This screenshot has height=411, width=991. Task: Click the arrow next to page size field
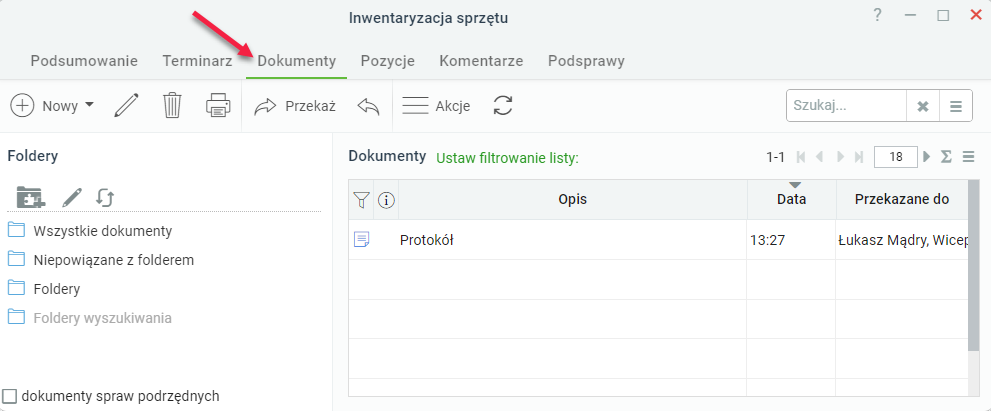coord(927,157)
